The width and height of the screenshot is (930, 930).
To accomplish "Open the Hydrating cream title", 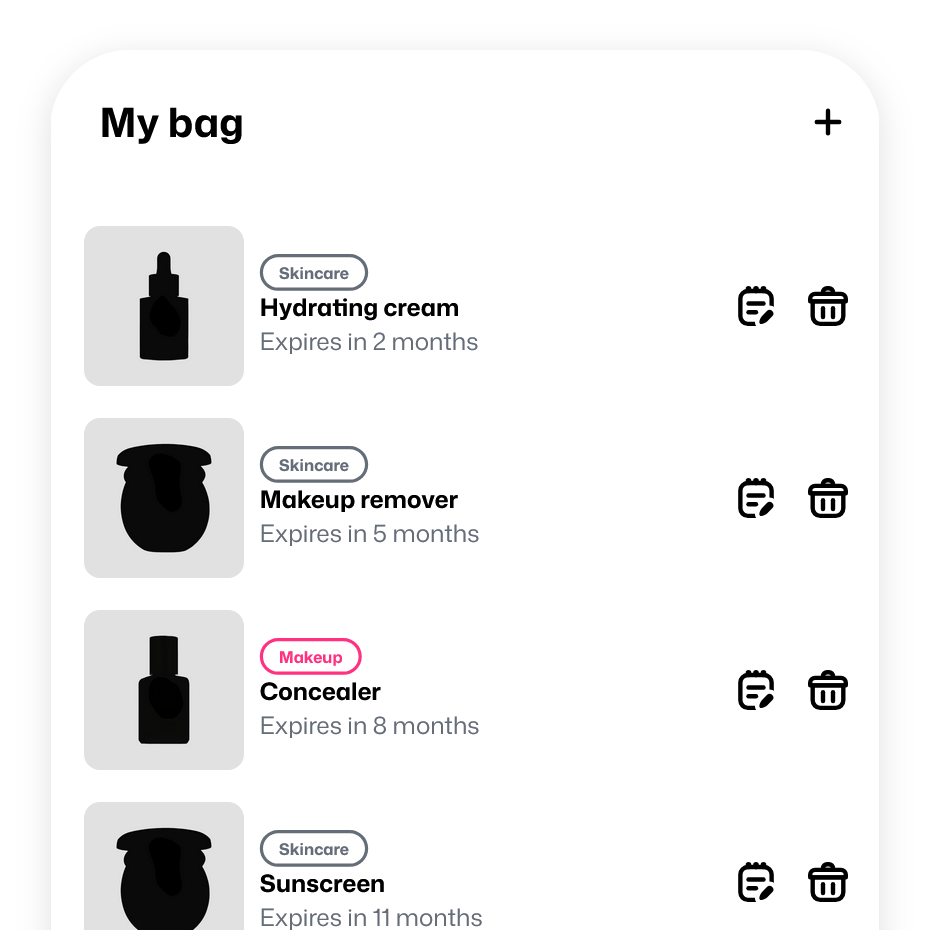I will (359, 308).
